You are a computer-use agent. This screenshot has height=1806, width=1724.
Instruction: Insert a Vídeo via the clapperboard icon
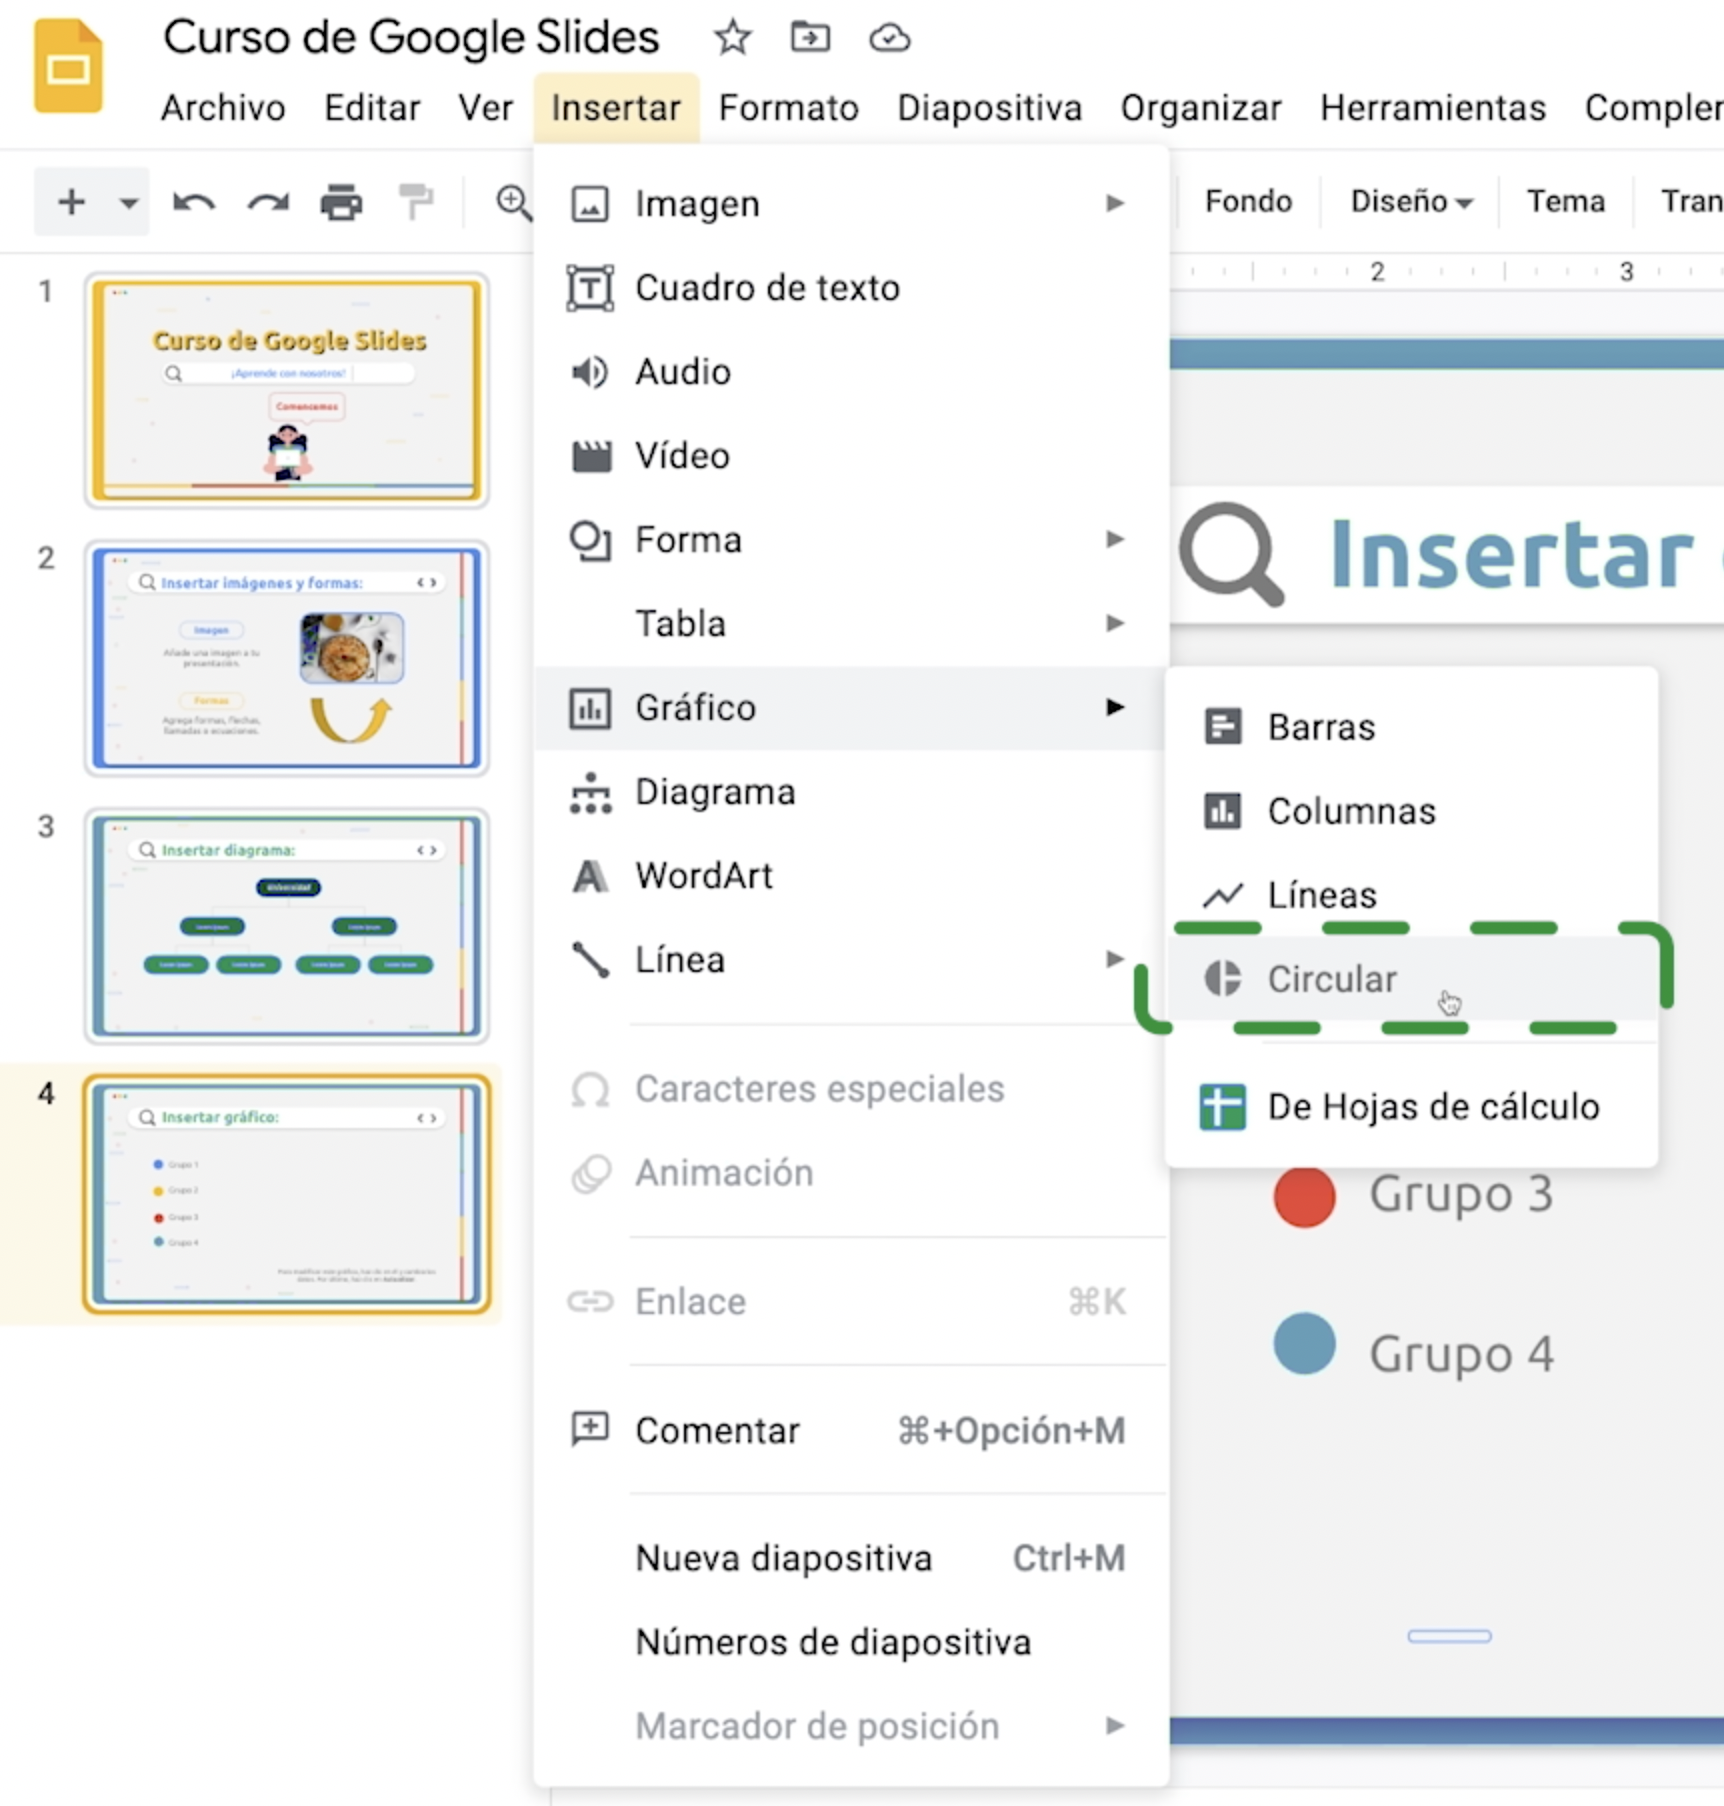click(590, 455)
